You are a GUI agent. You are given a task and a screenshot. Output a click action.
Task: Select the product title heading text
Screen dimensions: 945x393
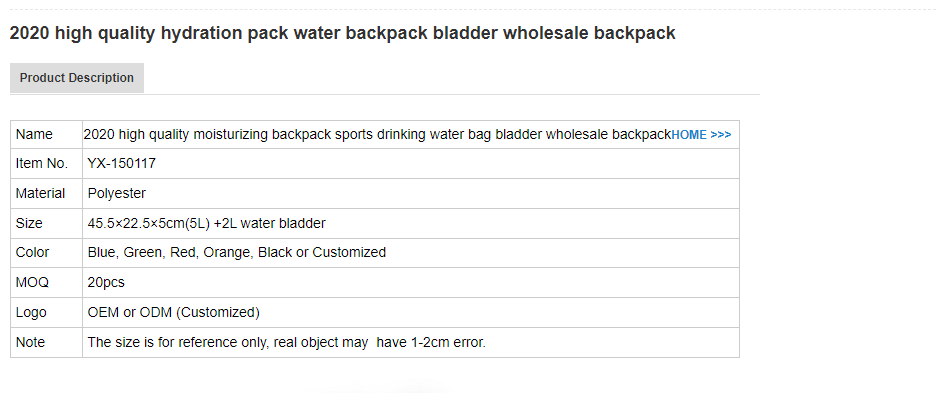pos(342,33)
